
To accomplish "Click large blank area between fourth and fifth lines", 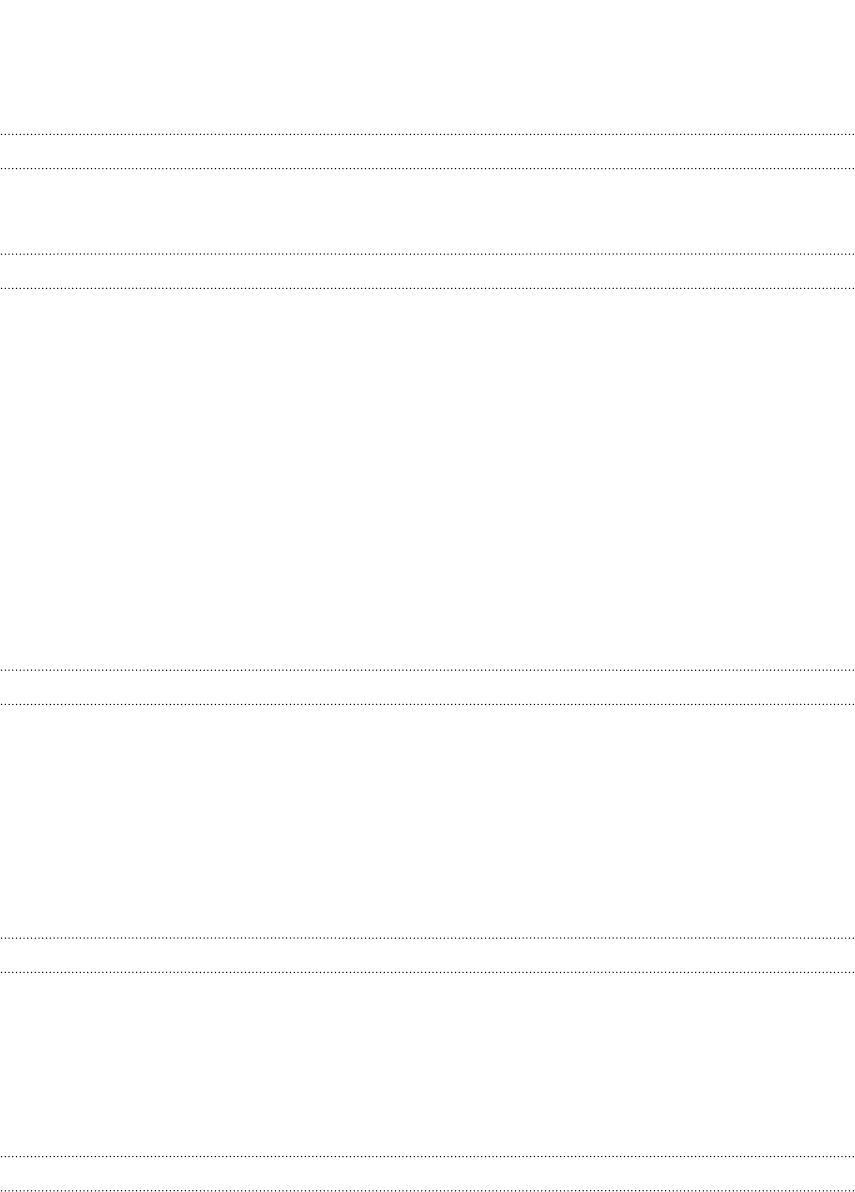I will click(427, 479).
